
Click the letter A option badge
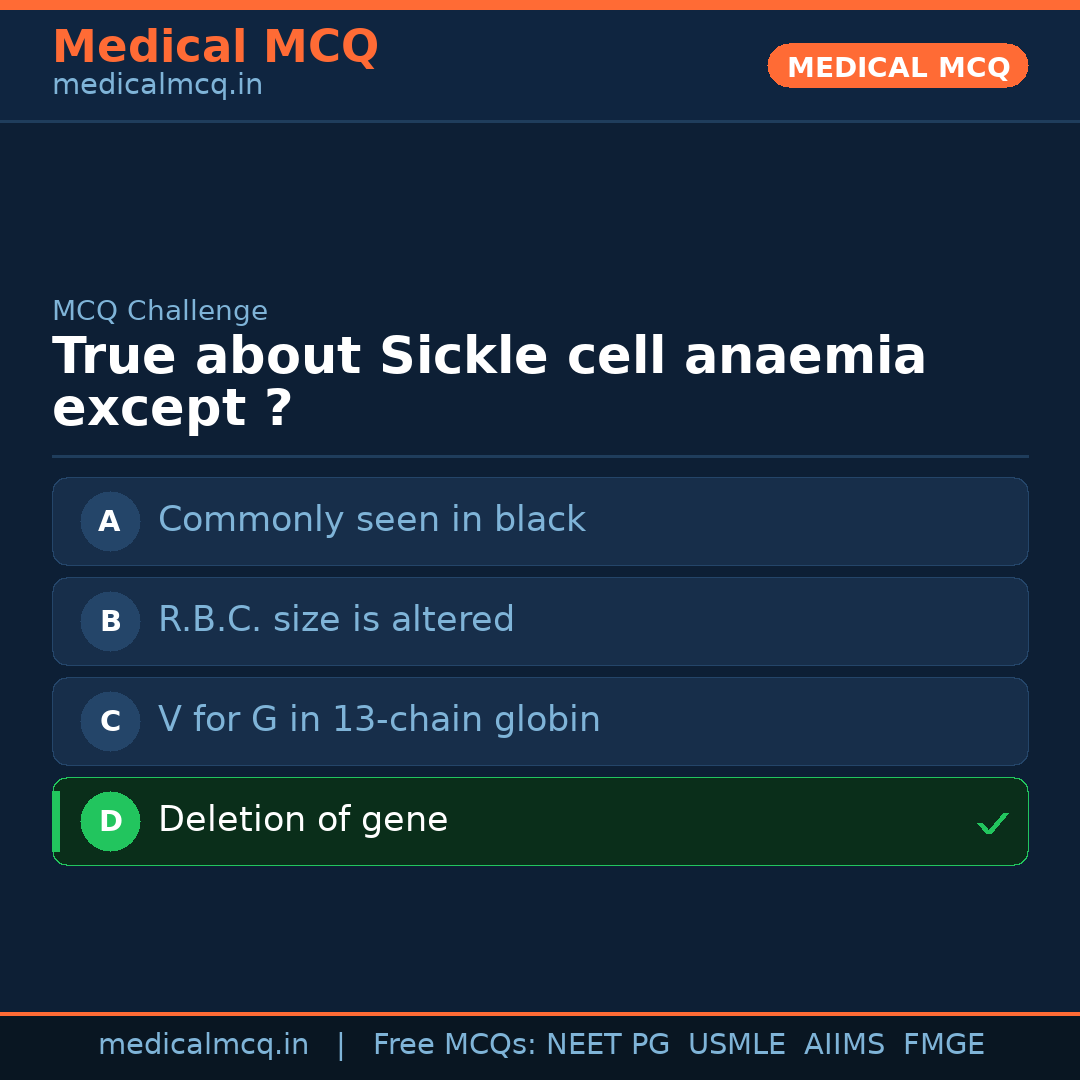(110, 521)
